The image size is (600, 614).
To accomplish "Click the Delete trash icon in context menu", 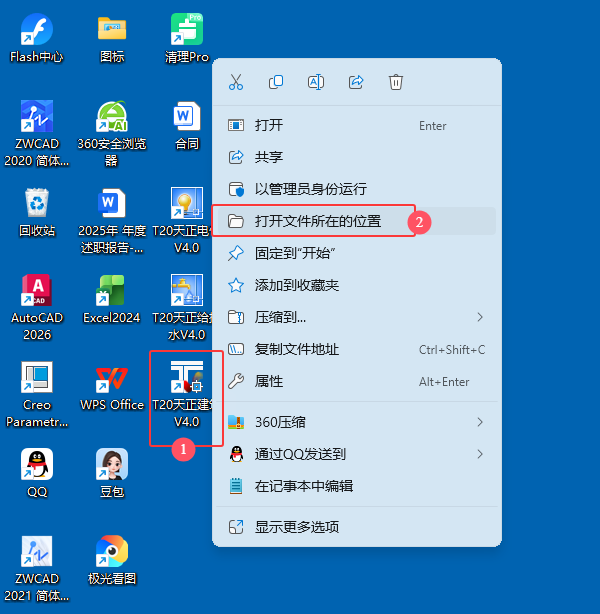I will coord(396,82).
